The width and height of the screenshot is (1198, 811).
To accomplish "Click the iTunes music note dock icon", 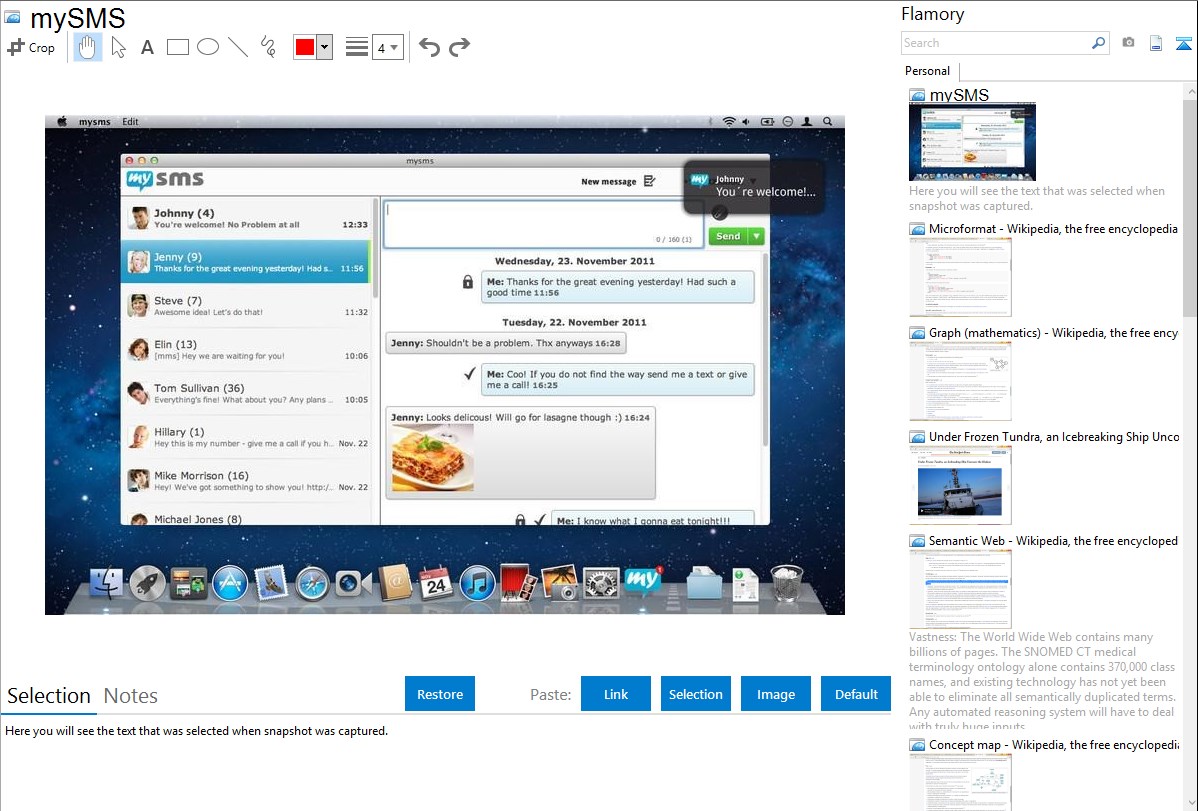I will tap(478, 584).
